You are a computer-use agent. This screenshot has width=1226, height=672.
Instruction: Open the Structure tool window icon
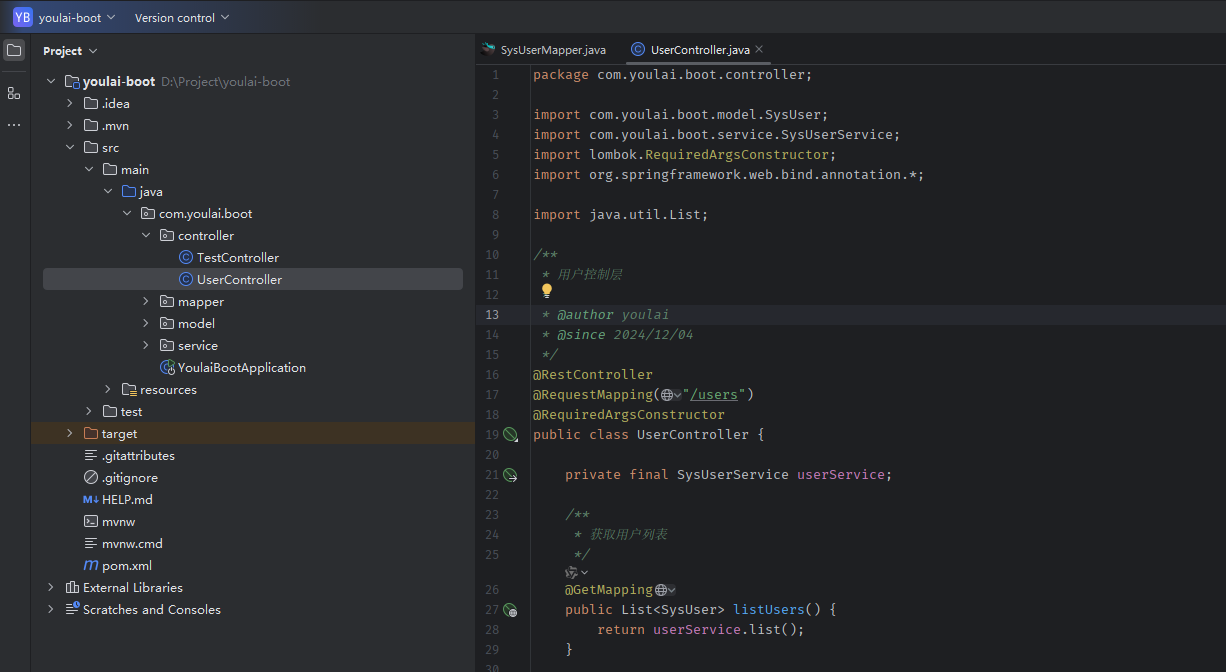(x=14, y=93)
